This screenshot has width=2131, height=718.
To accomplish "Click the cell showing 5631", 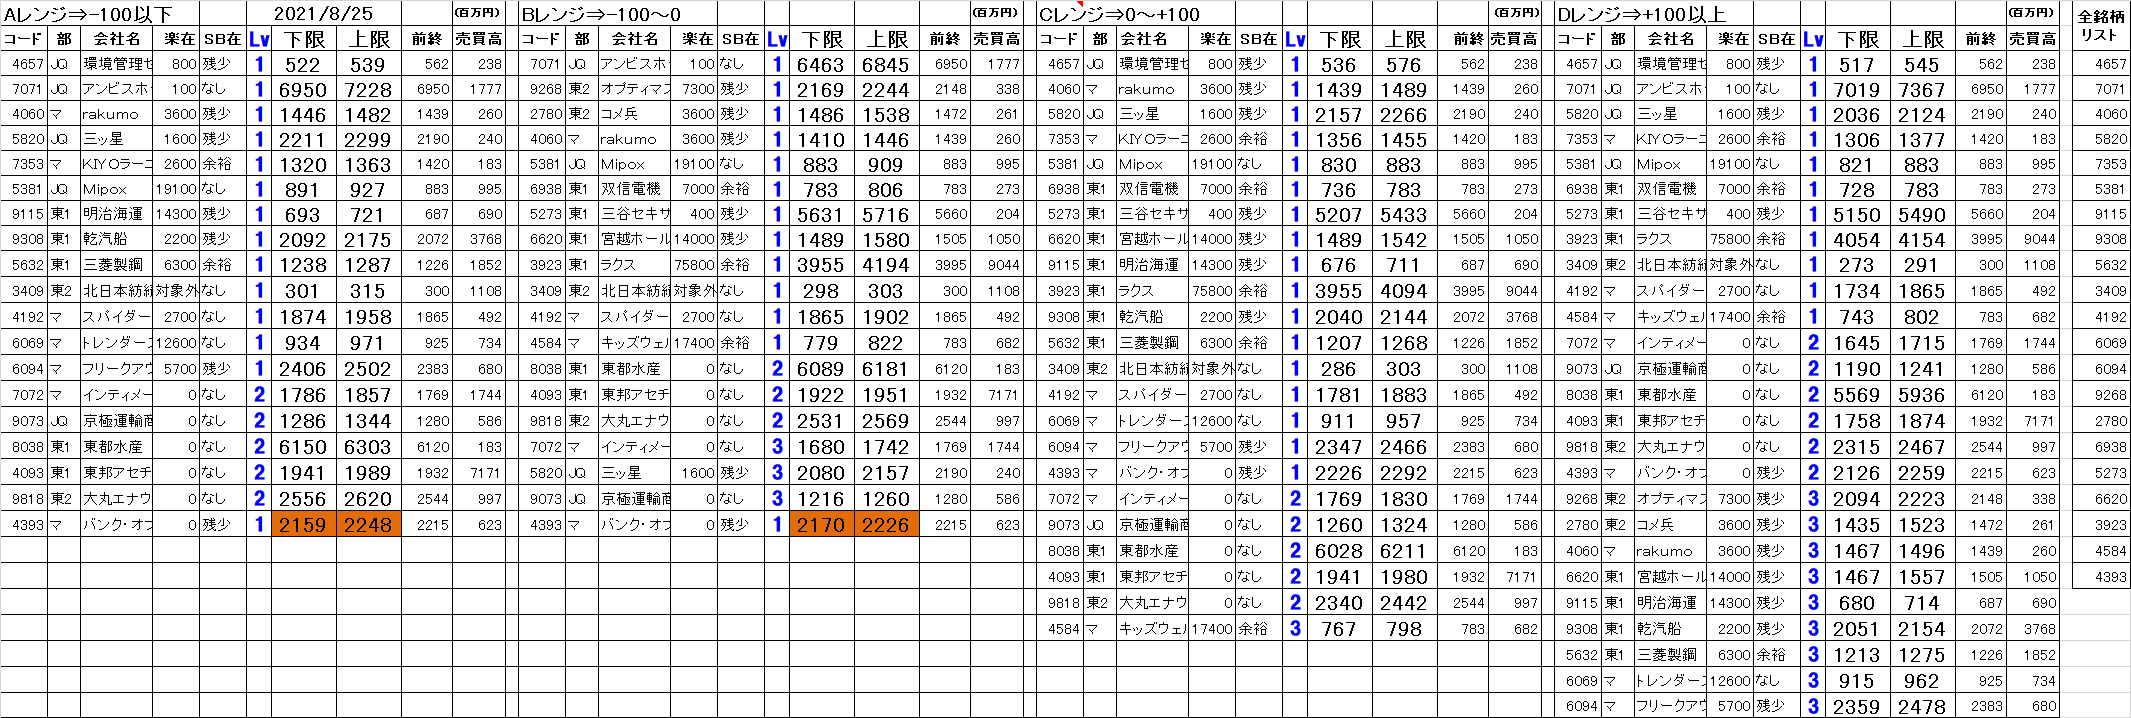I will pos(821,214).
